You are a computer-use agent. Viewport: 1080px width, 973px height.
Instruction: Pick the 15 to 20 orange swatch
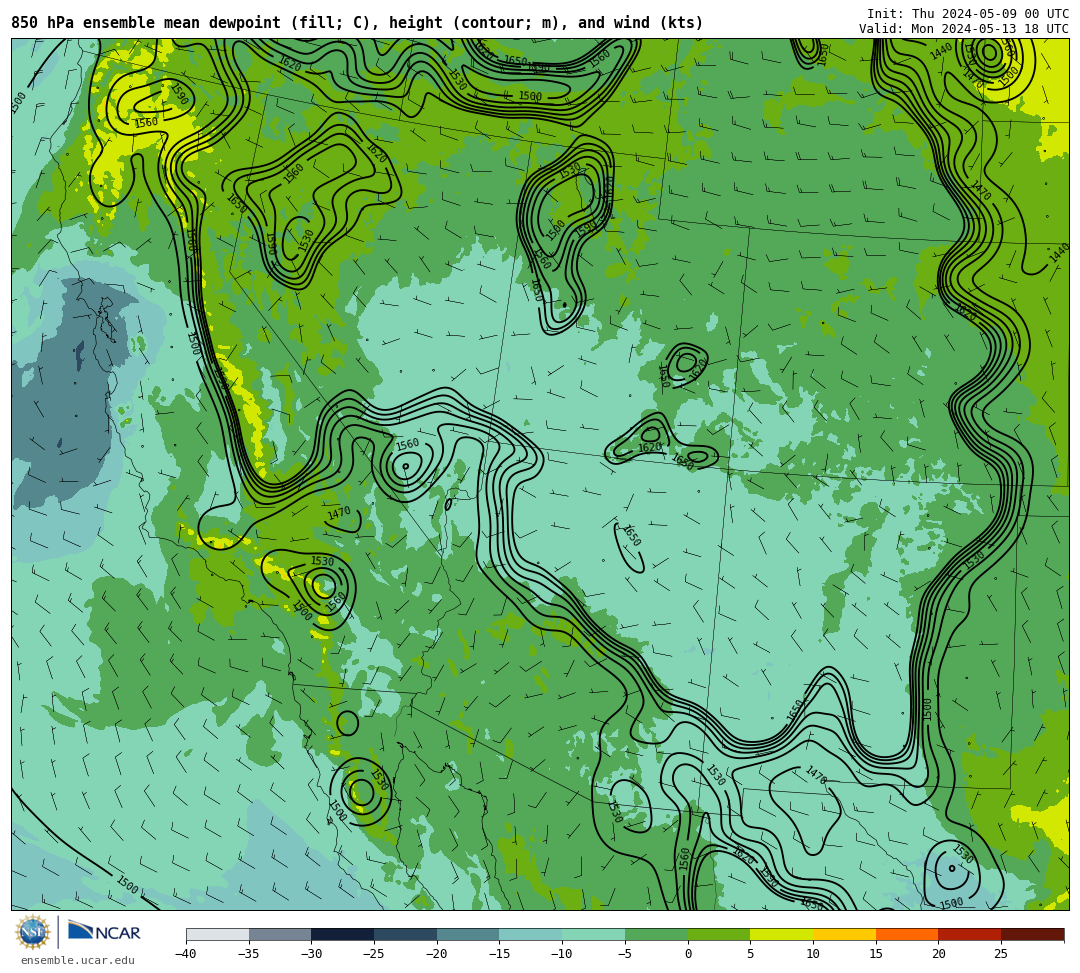(x=907, y=934)
